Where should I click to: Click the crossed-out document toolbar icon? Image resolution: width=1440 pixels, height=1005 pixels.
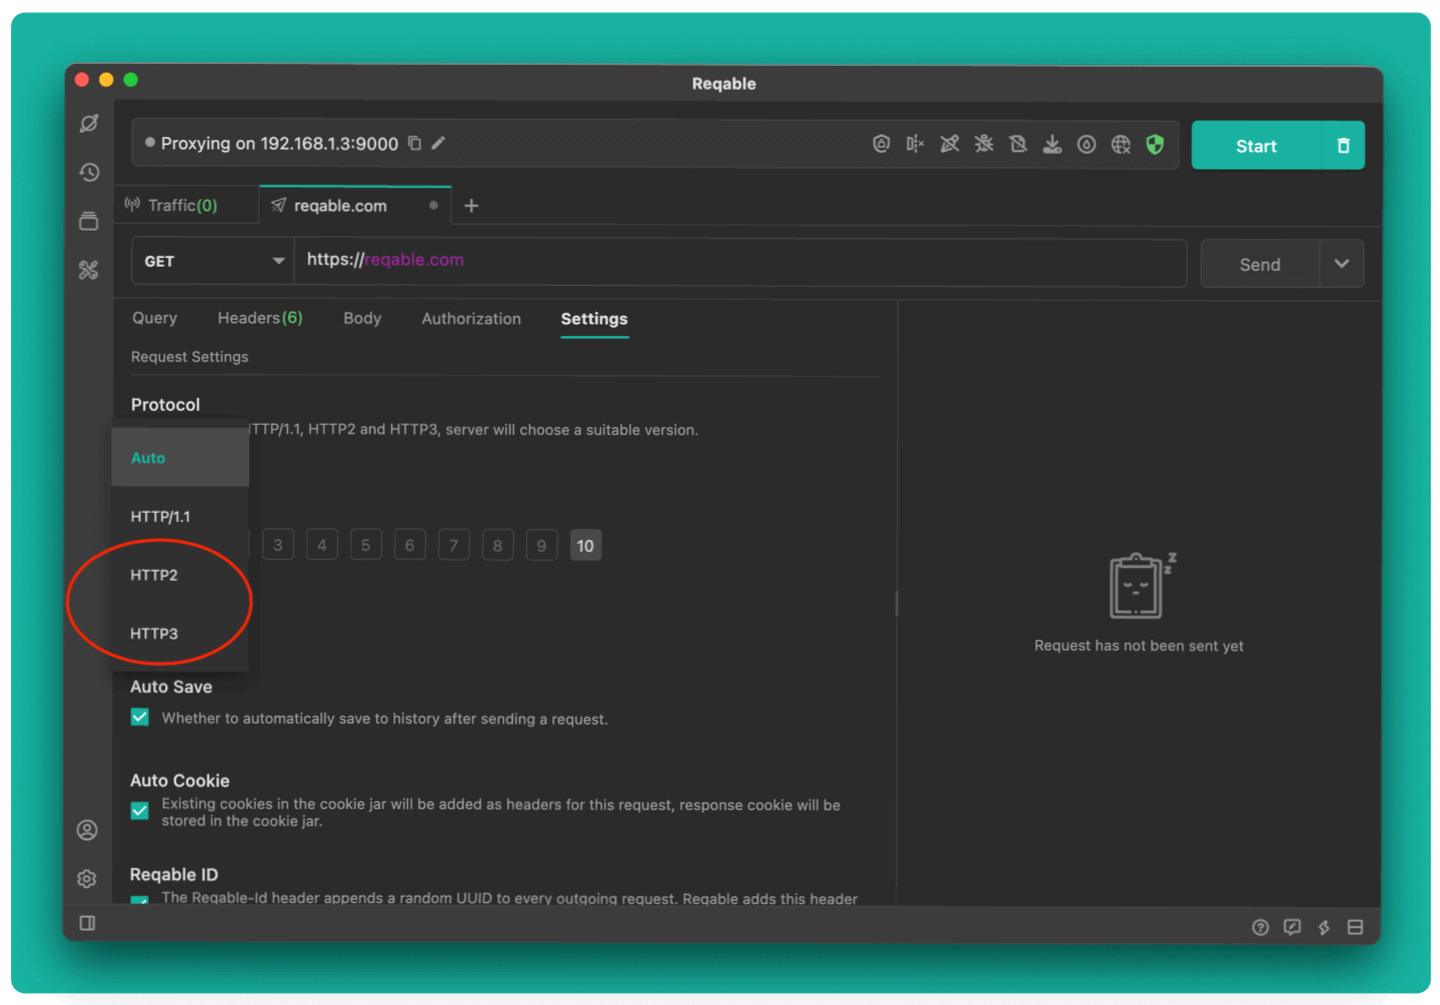[1018, 144]
